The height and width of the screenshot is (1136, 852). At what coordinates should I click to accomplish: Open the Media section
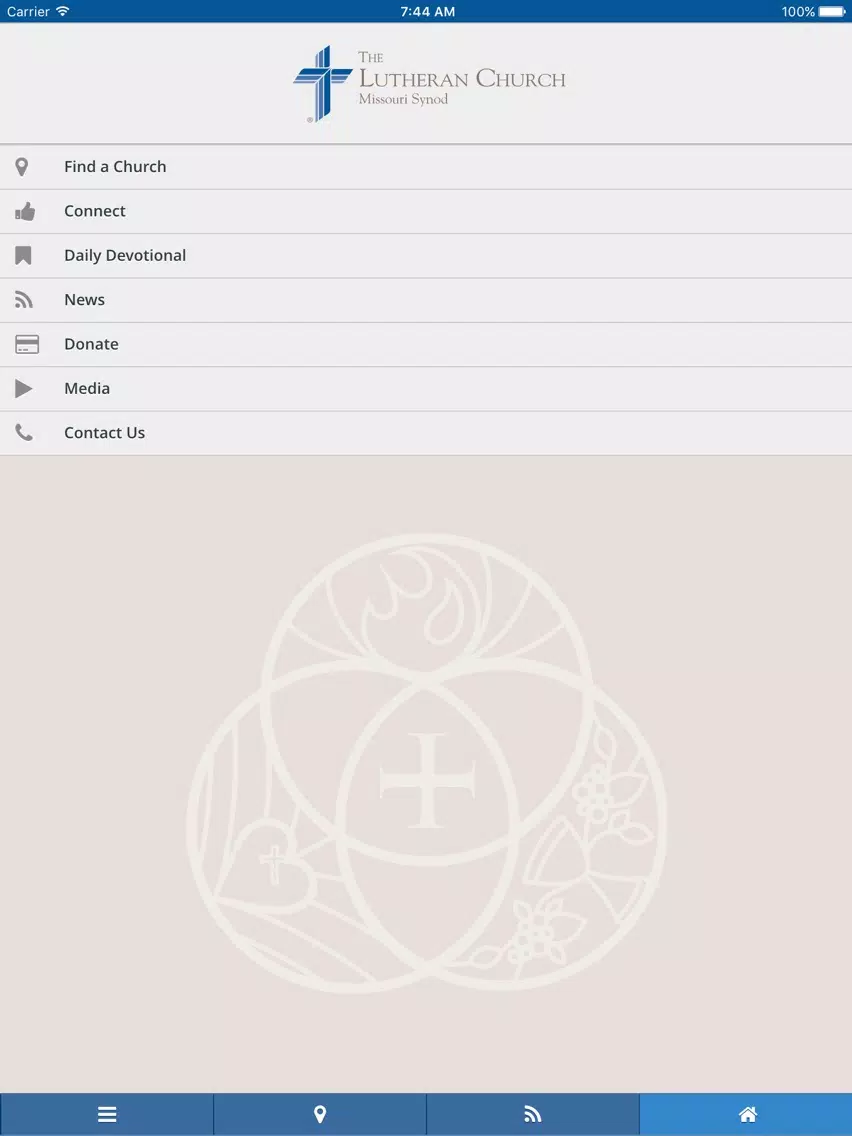pos(426,388)
